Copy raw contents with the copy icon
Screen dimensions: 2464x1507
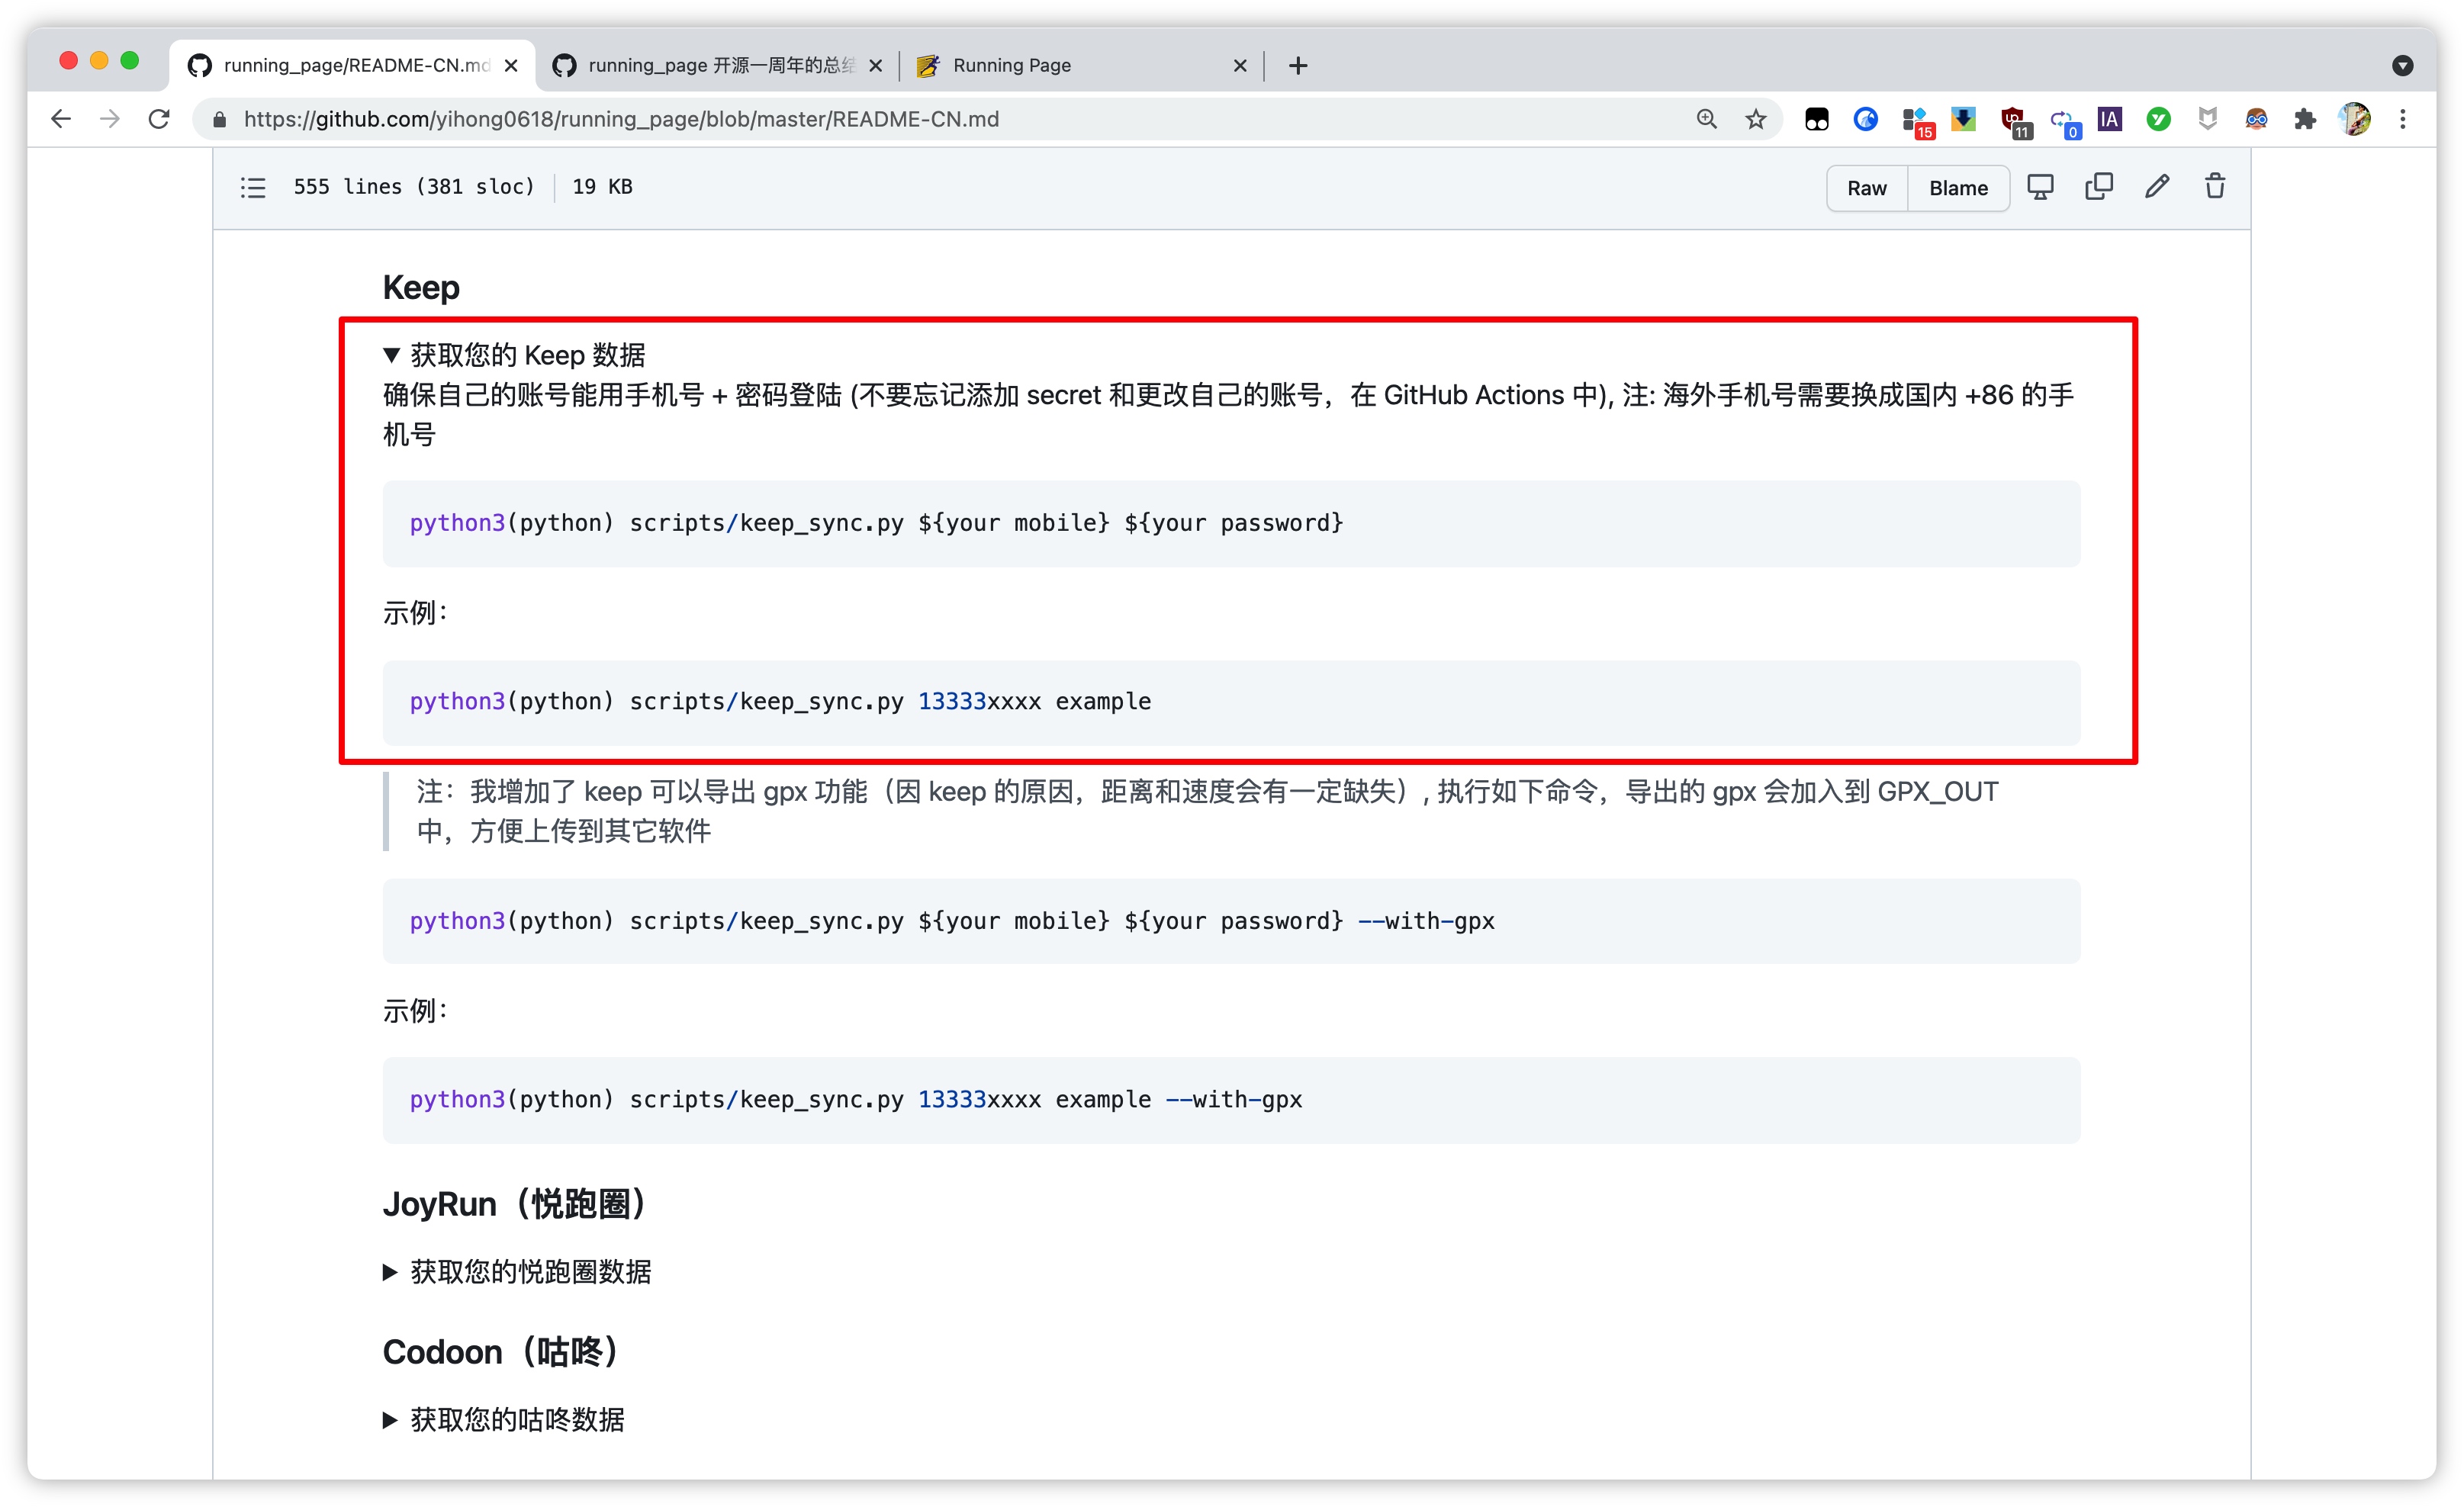(x=2098, y=187)
